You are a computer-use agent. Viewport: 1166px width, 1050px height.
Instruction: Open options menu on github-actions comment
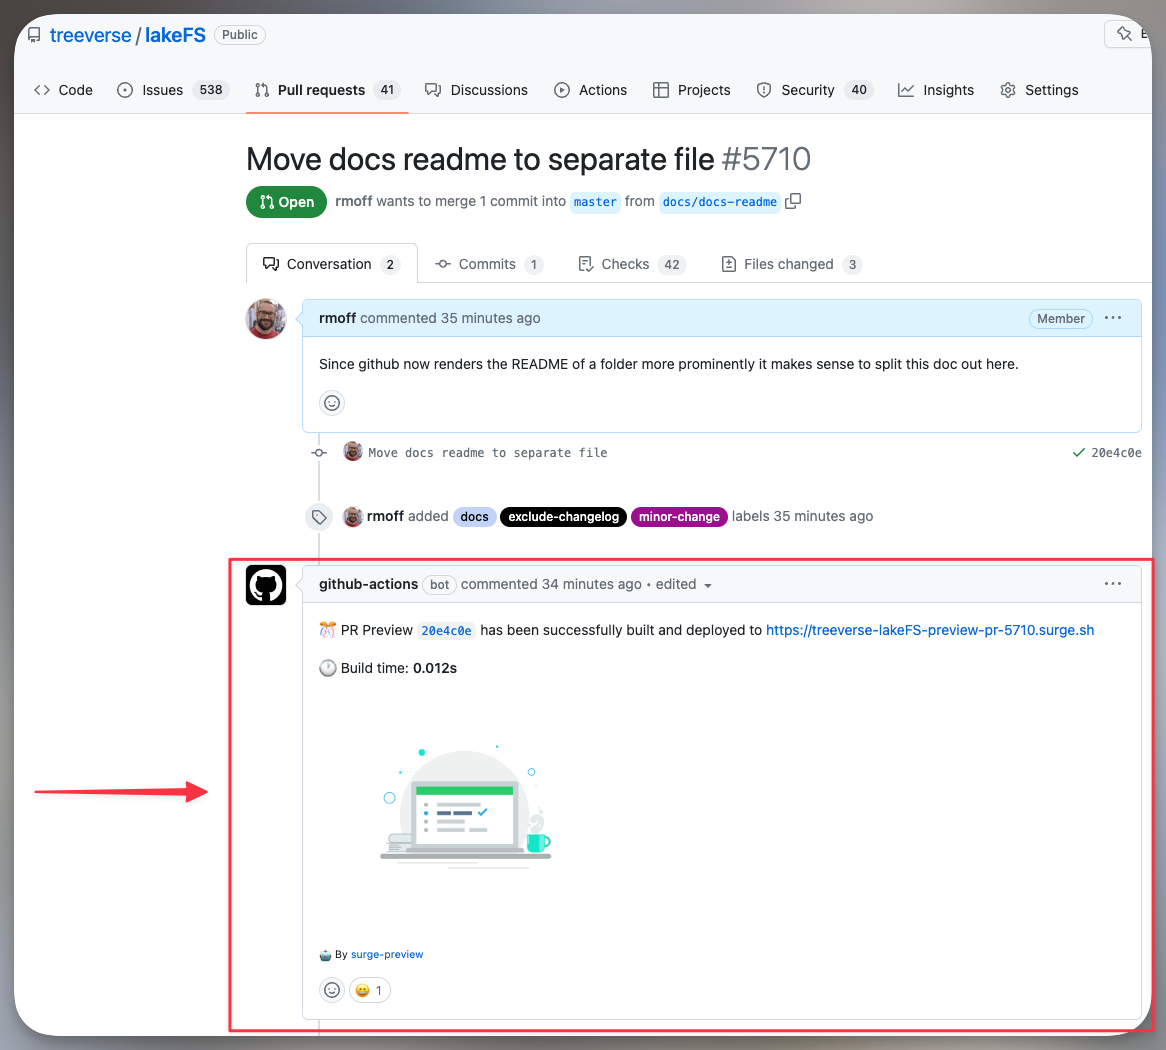click(1113, 584)
